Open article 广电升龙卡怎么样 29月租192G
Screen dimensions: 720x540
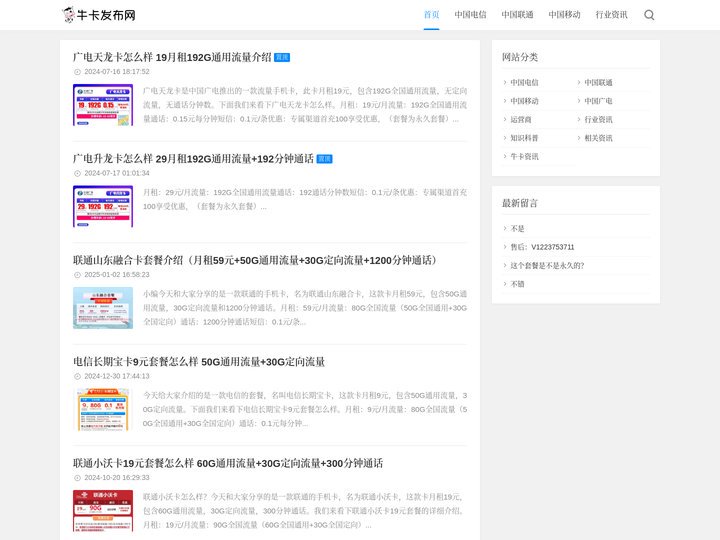pos(193,159)
